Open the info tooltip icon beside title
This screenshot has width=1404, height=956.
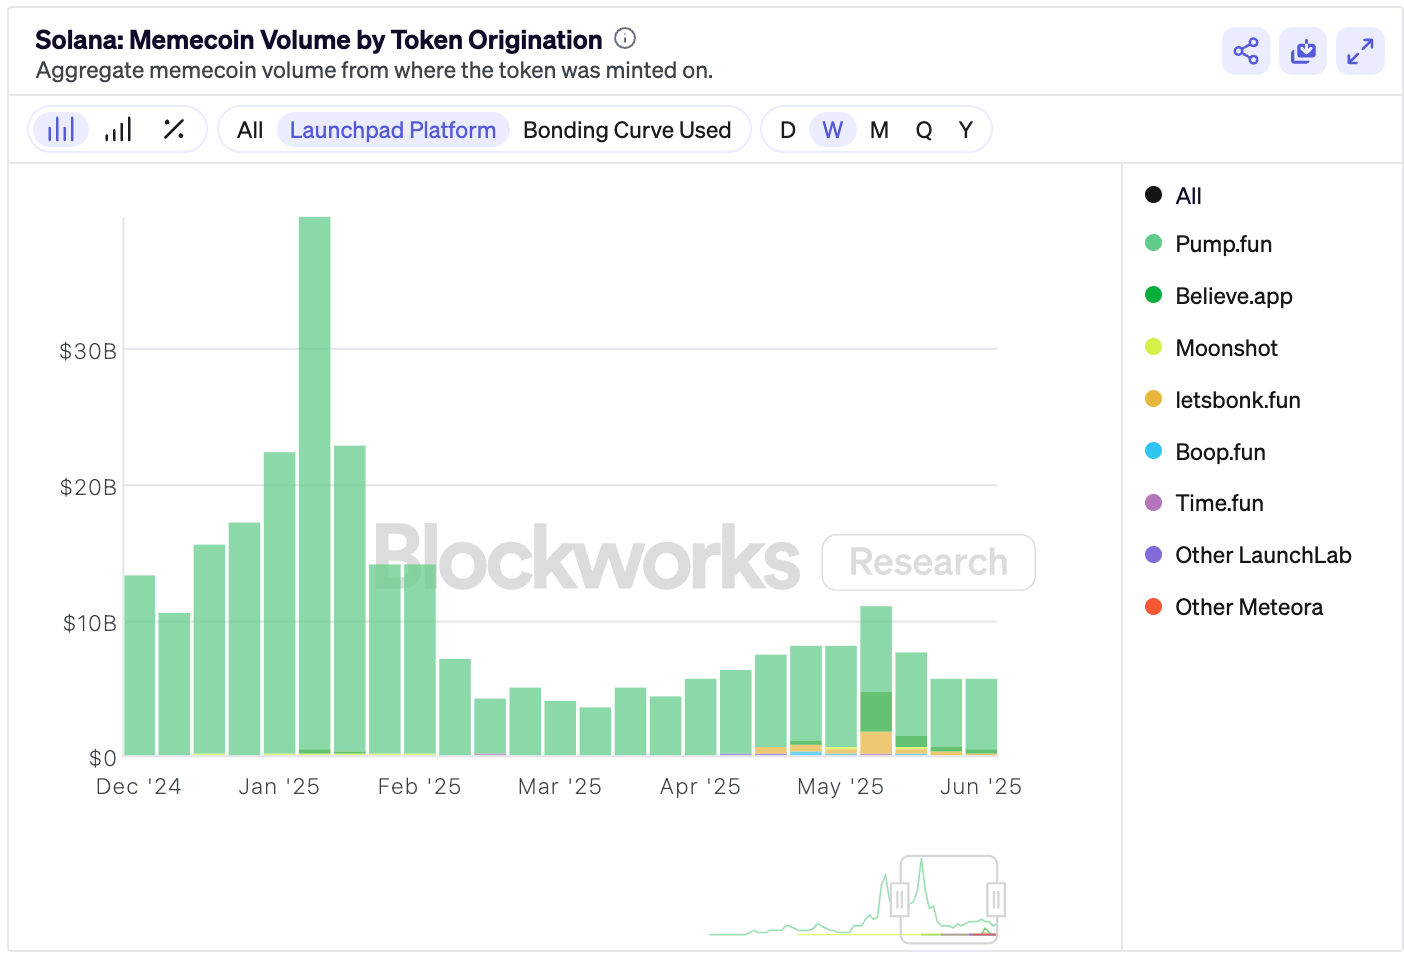point(625,39)
